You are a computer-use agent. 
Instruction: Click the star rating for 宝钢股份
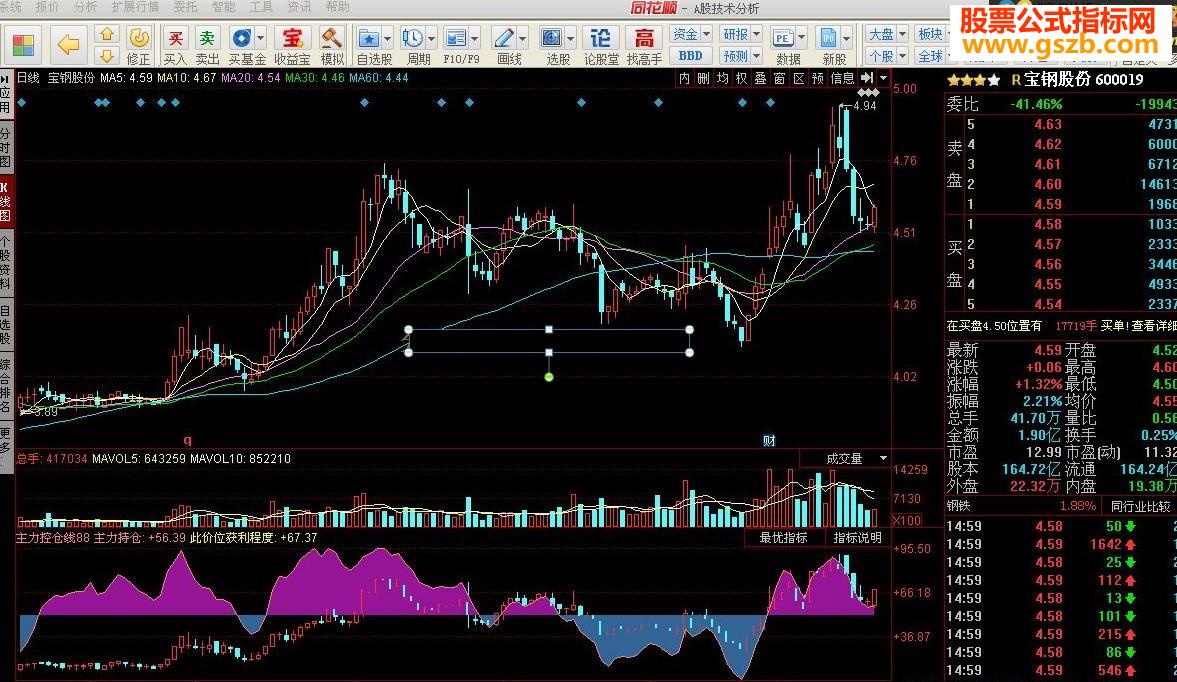974,80
